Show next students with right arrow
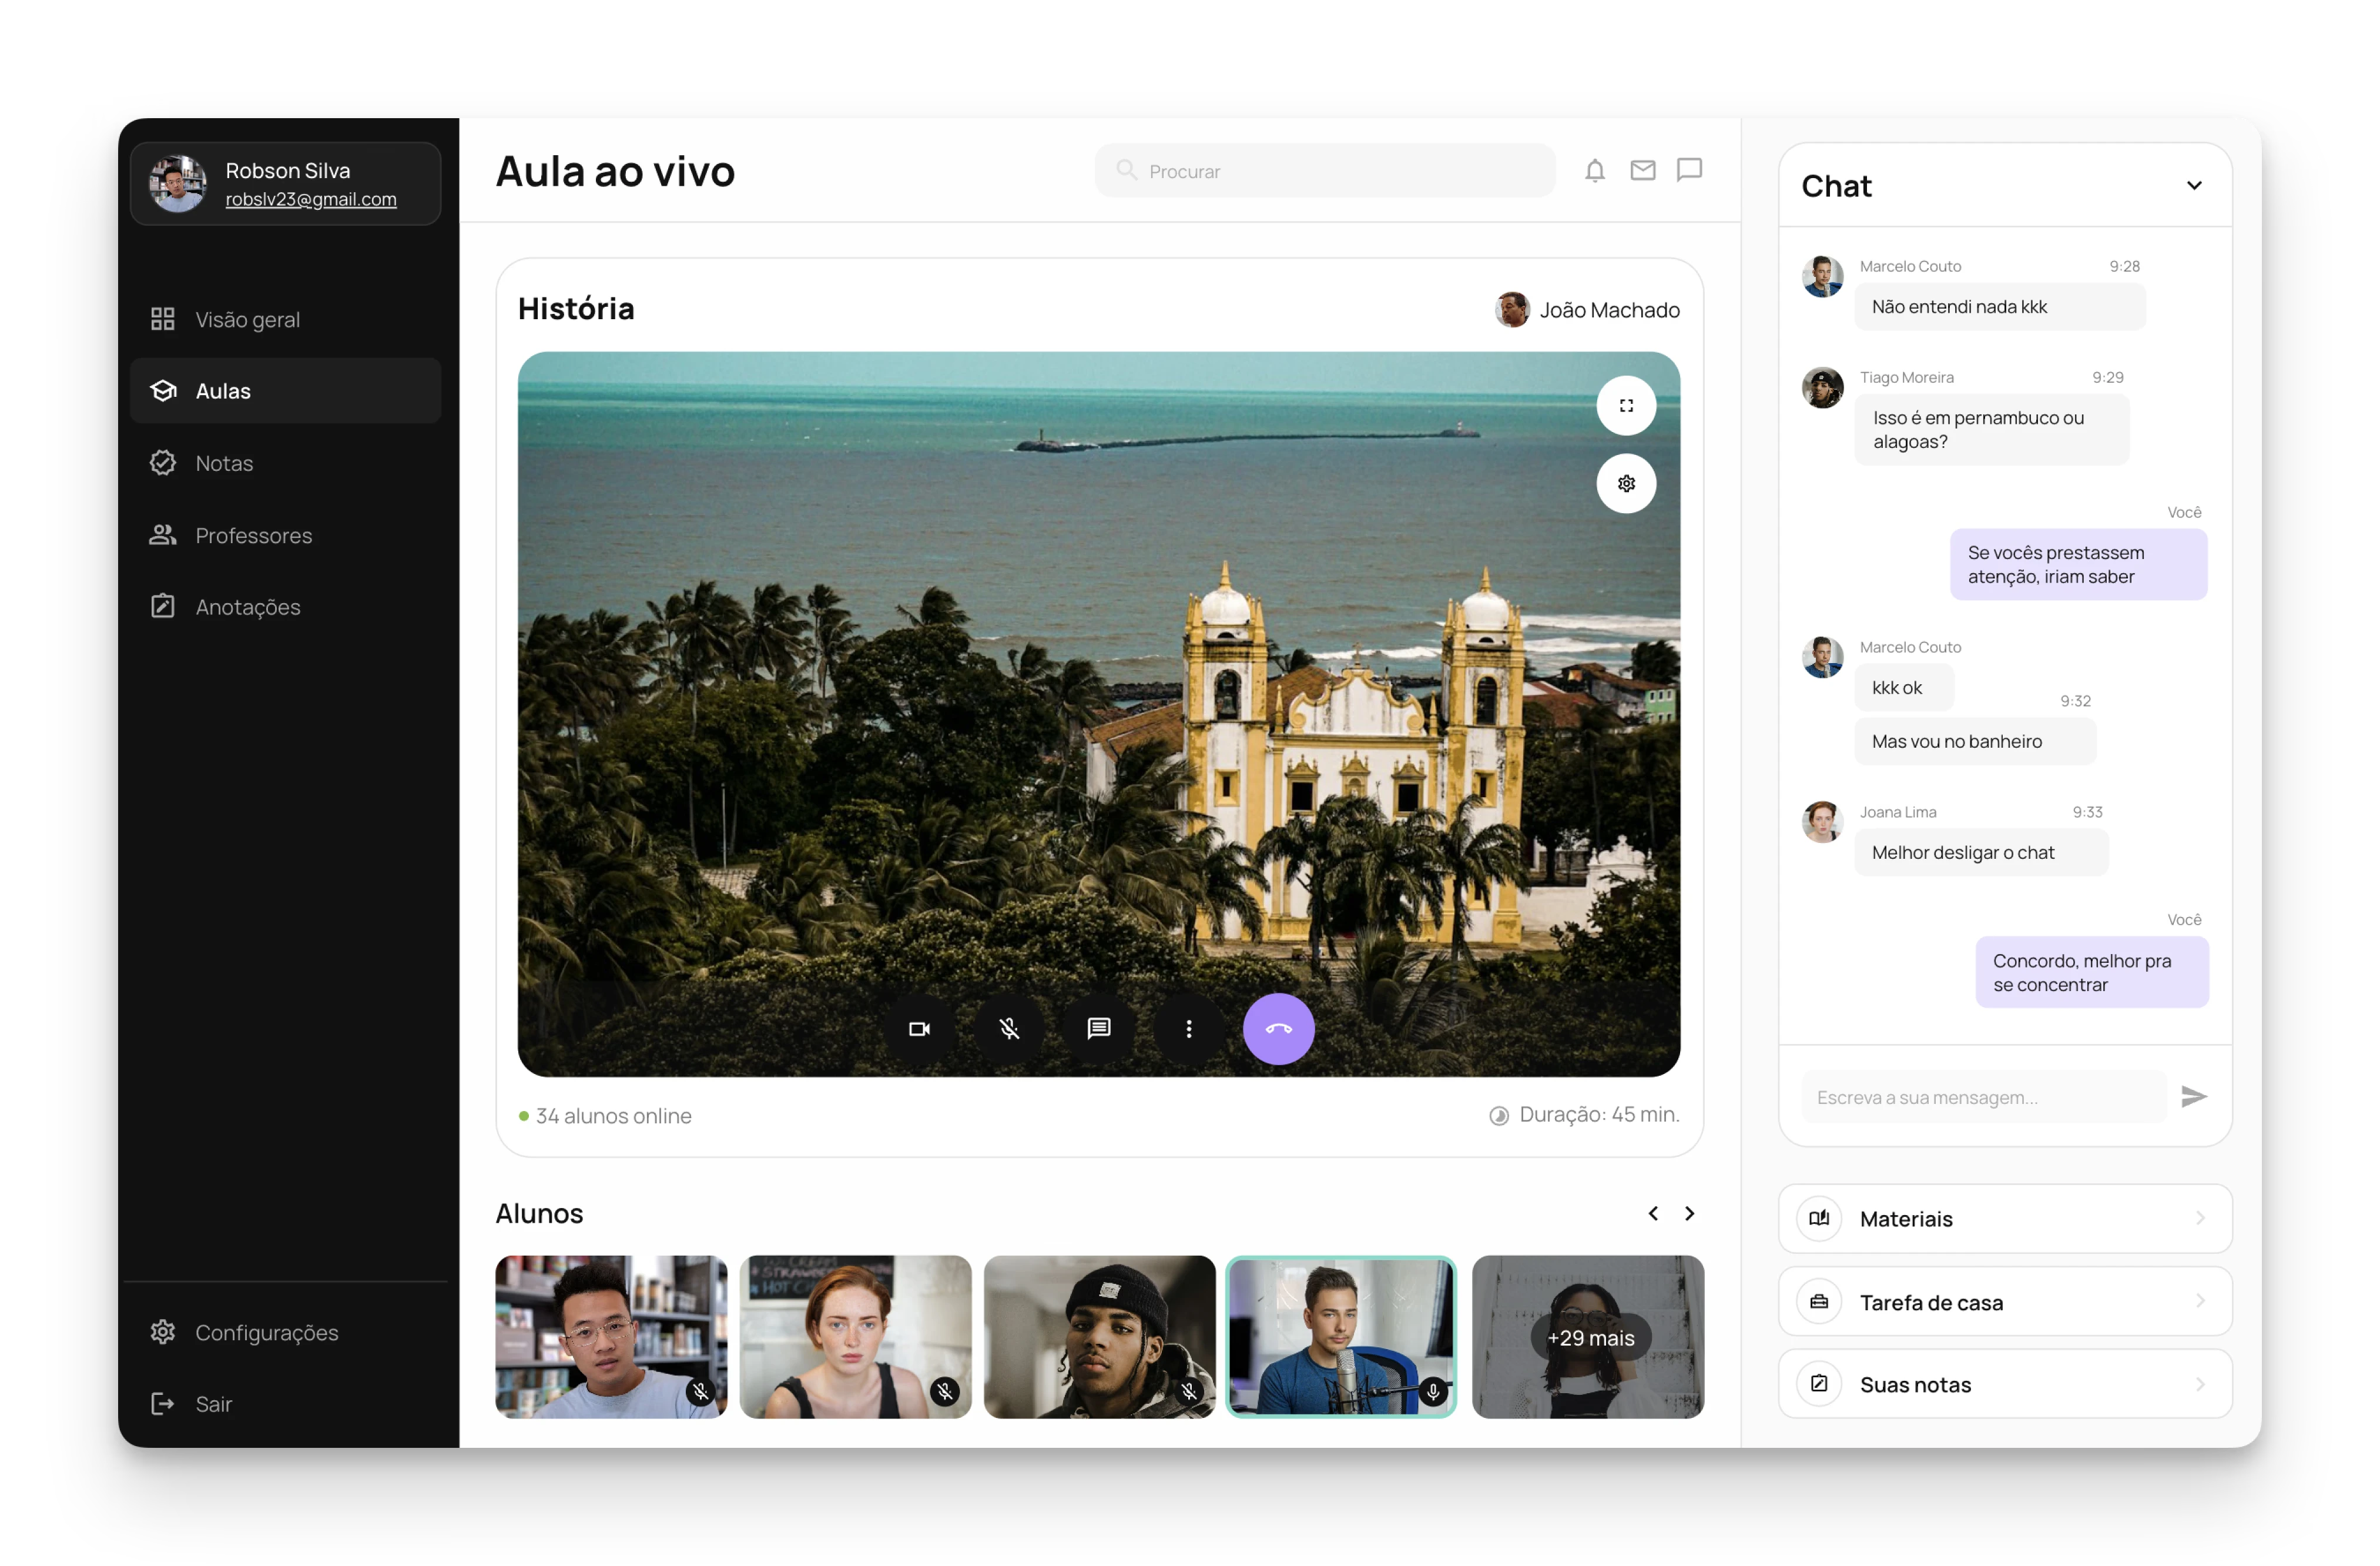 coord(1689,1213)
